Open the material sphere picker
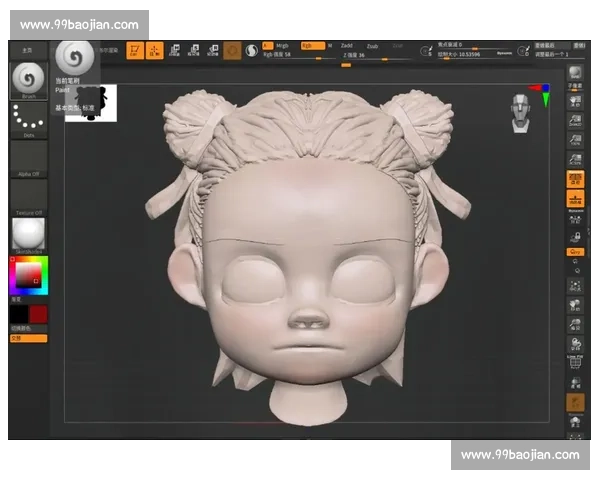The image size is (600, 480). pos(28,233)
